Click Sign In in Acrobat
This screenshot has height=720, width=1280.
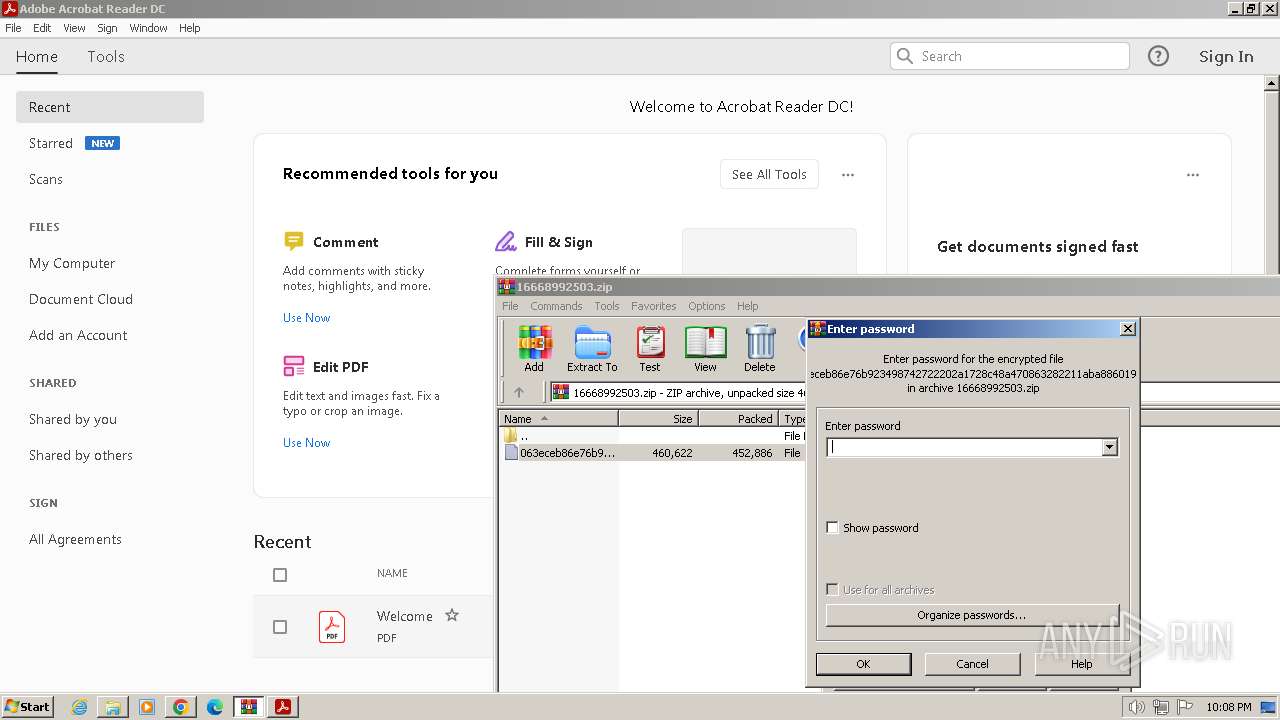point(1226,56)
